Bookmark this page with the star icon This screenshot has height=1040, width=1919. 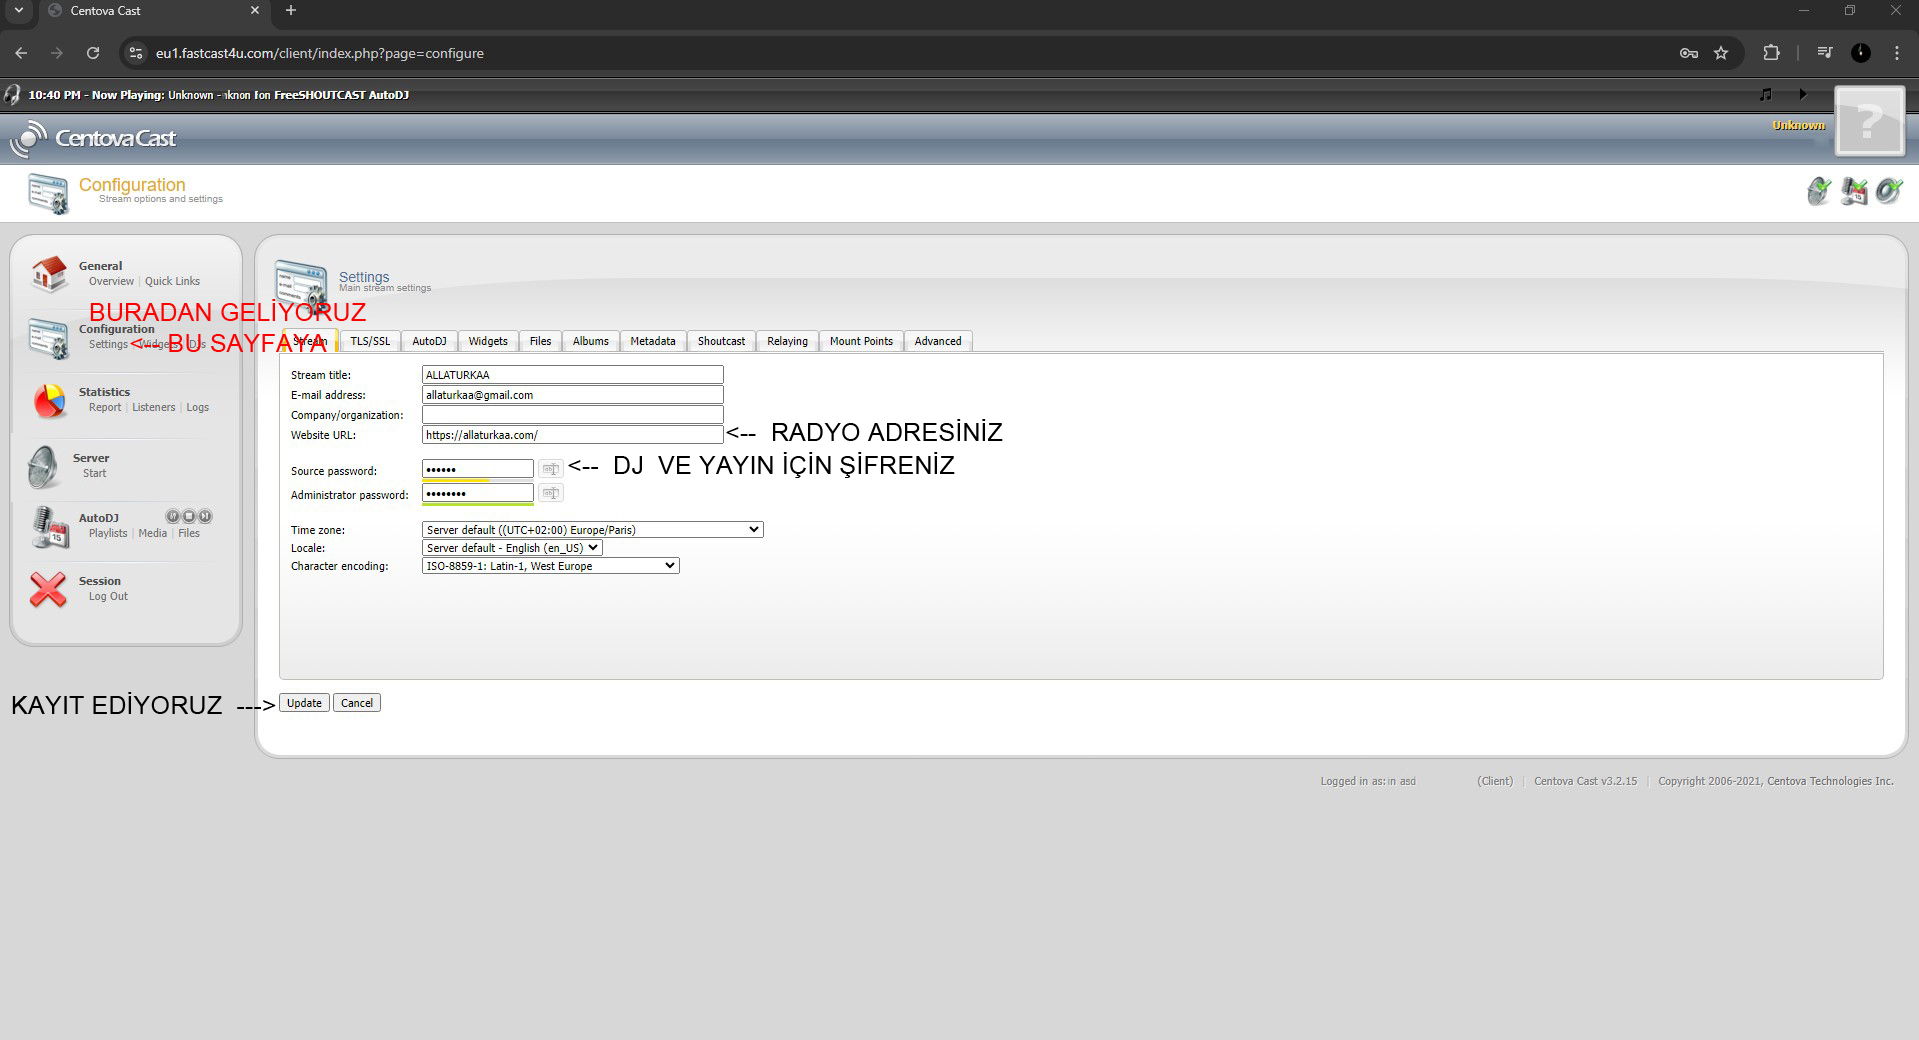tap(1721, 53)
